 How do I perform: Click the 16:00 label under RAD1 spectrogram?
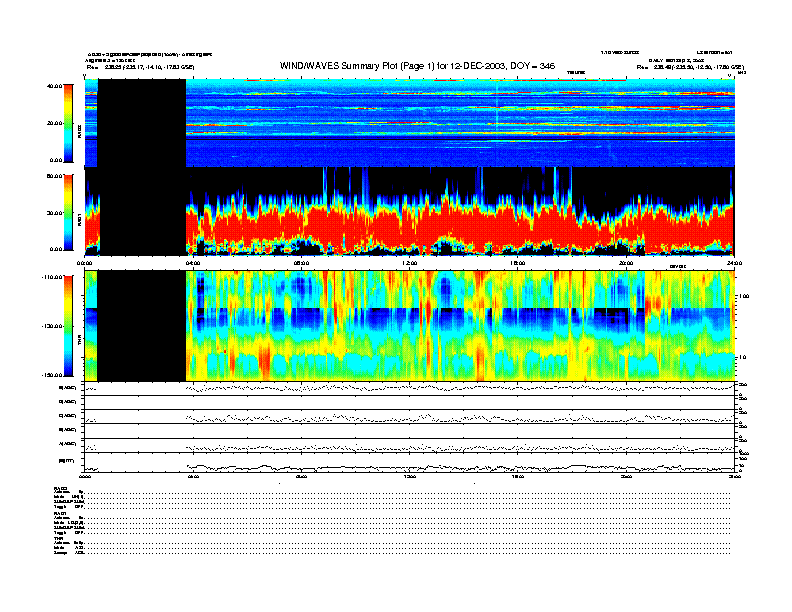coord(518,263)
